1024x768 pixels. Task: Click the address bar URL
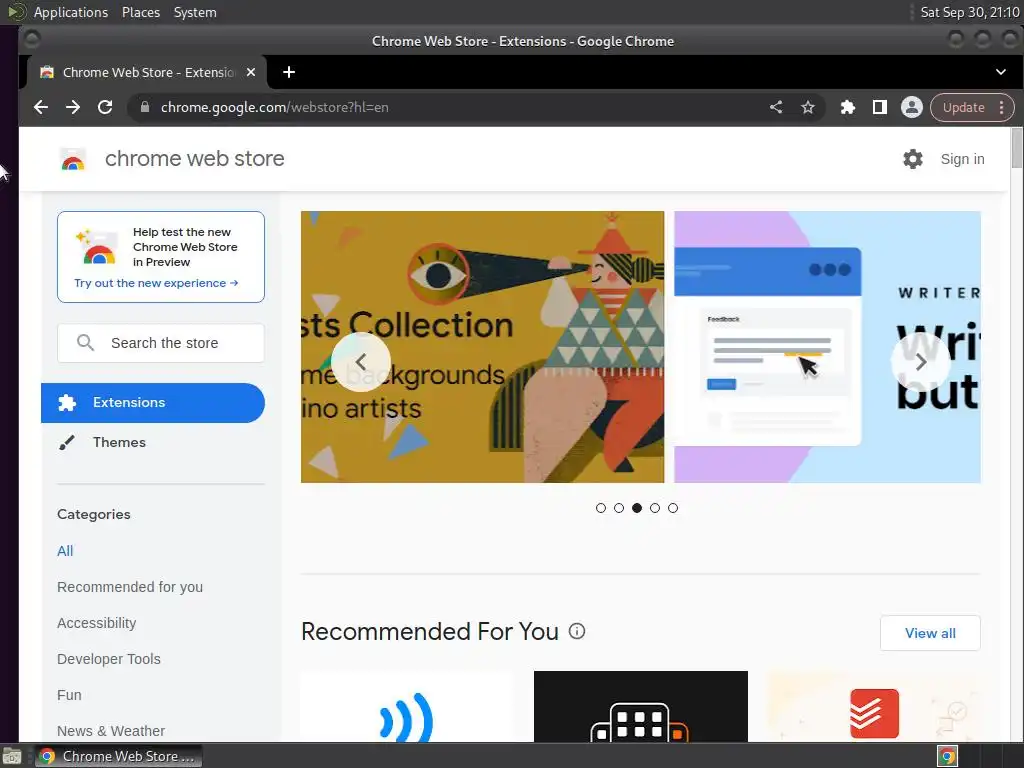point(274,107)
